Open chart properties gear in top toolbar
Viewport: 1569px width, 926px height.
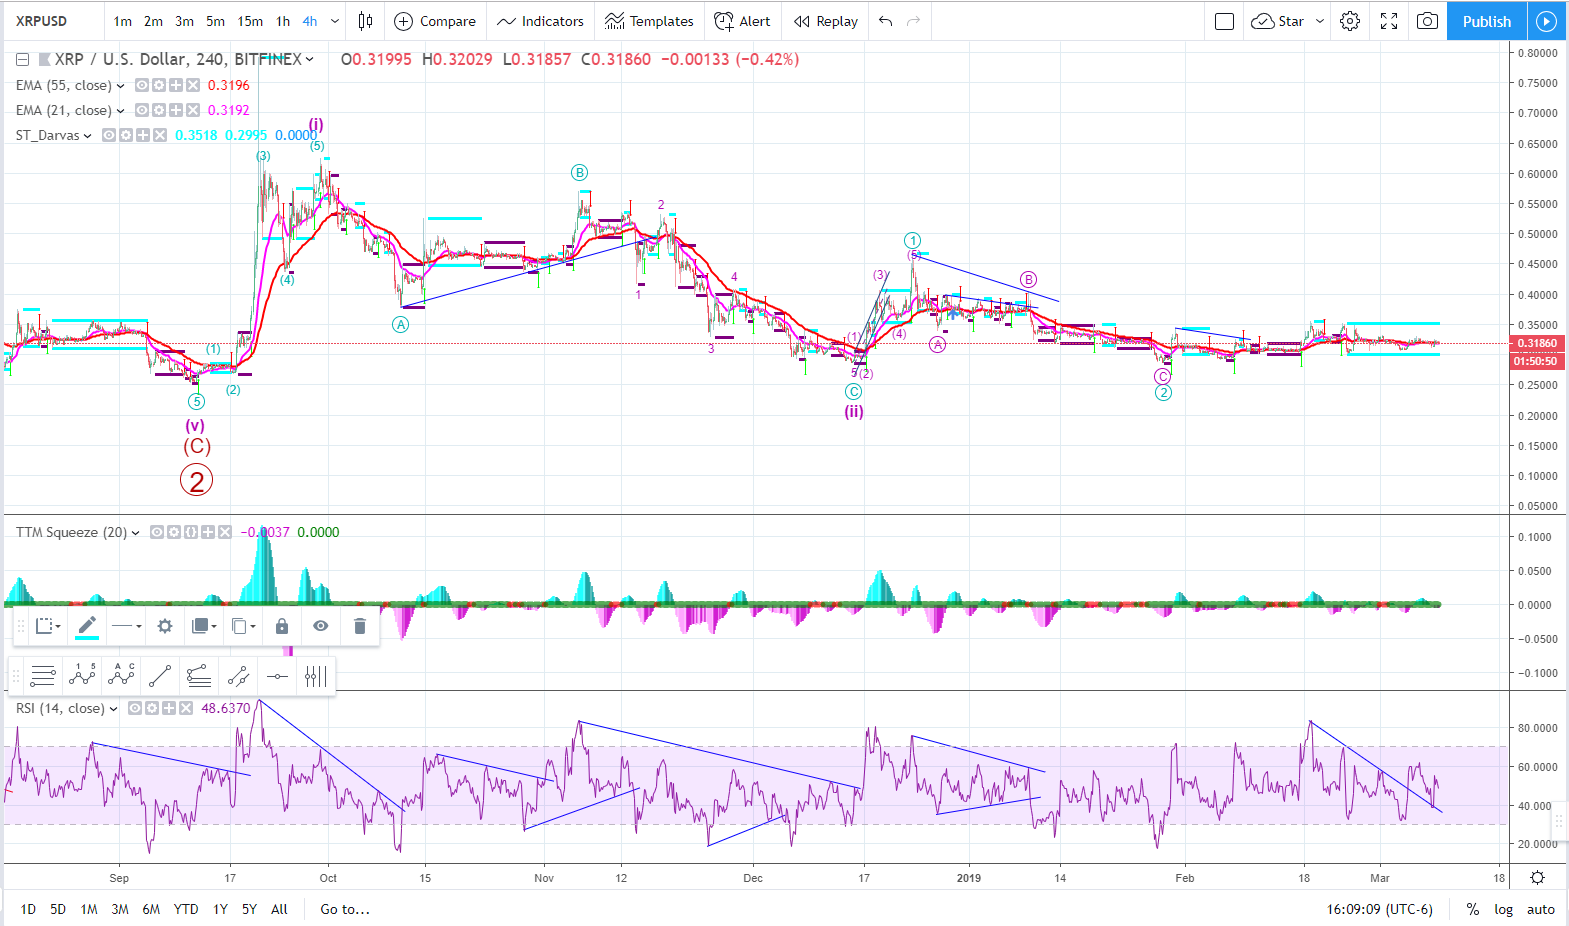click(x=1350, y=21)
